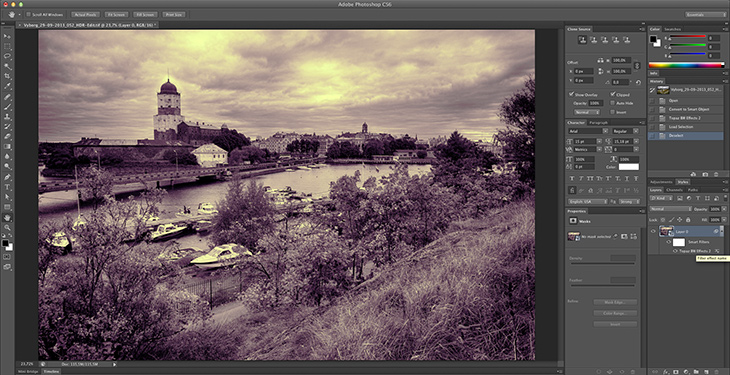Screen dimensions: 730x375
Task: Choose the Clone Stamp tool
Action: tap(7, 117)
